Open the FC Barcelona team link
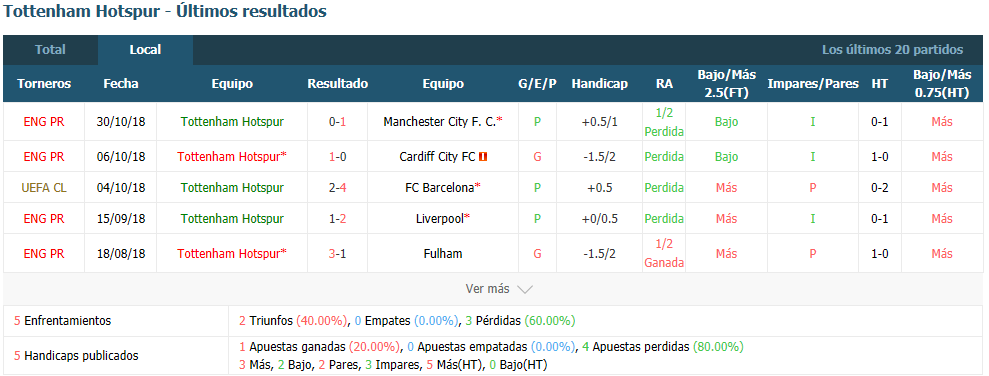The image size is (989, 376). tap(439, 187)
